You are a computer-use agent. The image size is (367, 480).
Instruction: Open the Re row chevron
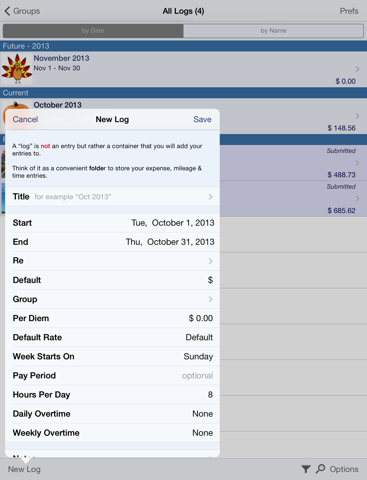tap(210, 261)
